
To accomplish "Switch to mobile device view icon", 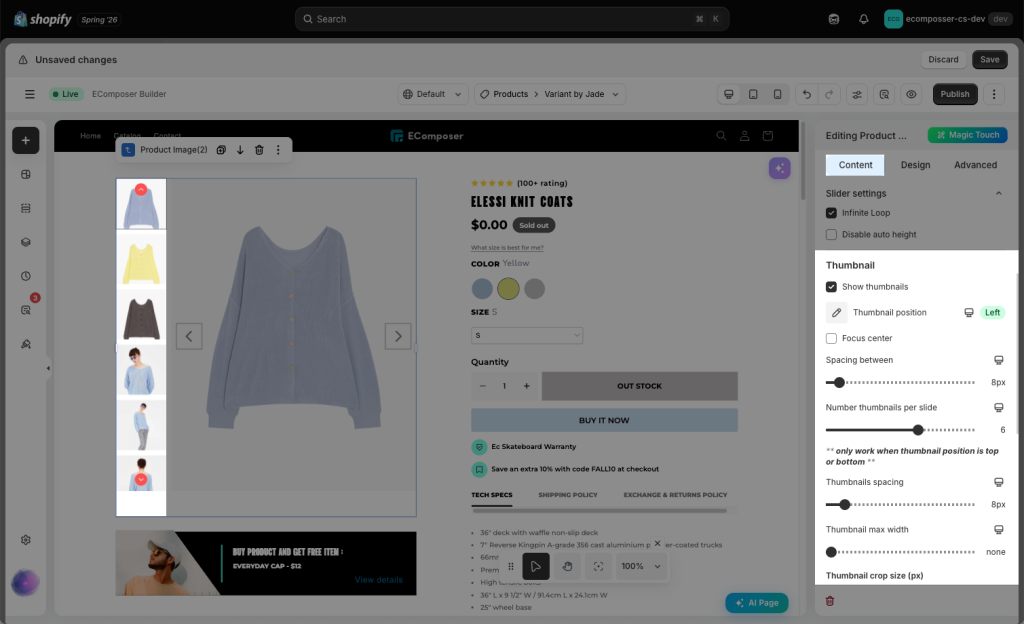I will 777,94.
